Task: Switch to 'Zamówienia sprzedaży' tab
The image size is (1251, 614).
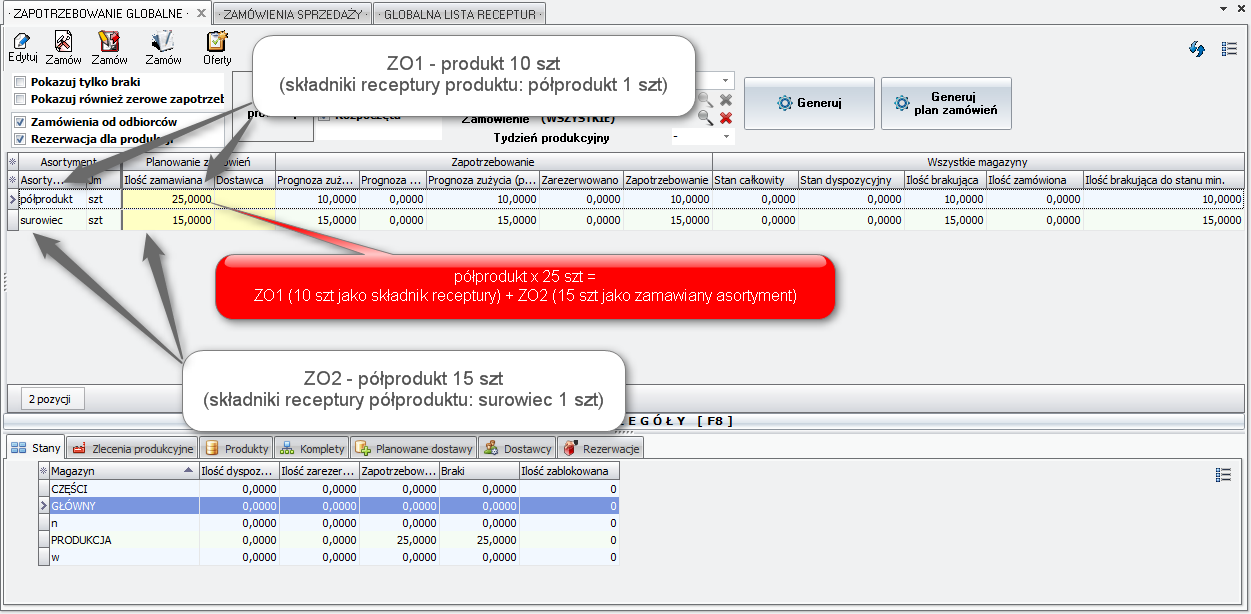Action: click(x=290, y=14)
